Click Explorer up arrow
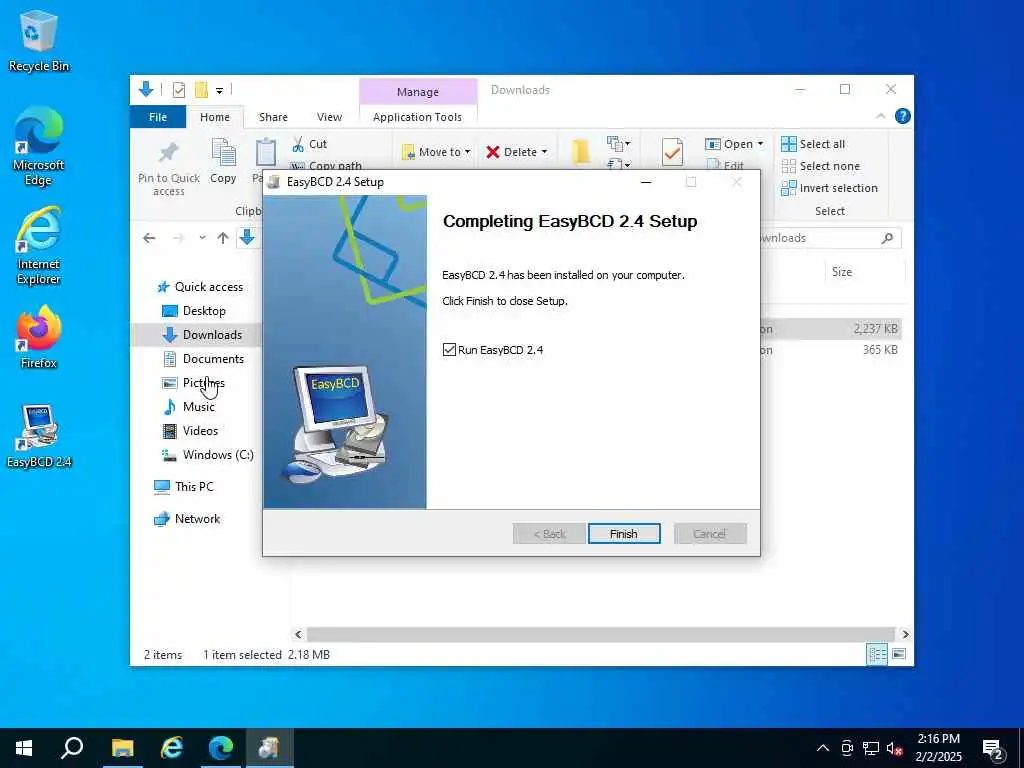 (223, 238)
